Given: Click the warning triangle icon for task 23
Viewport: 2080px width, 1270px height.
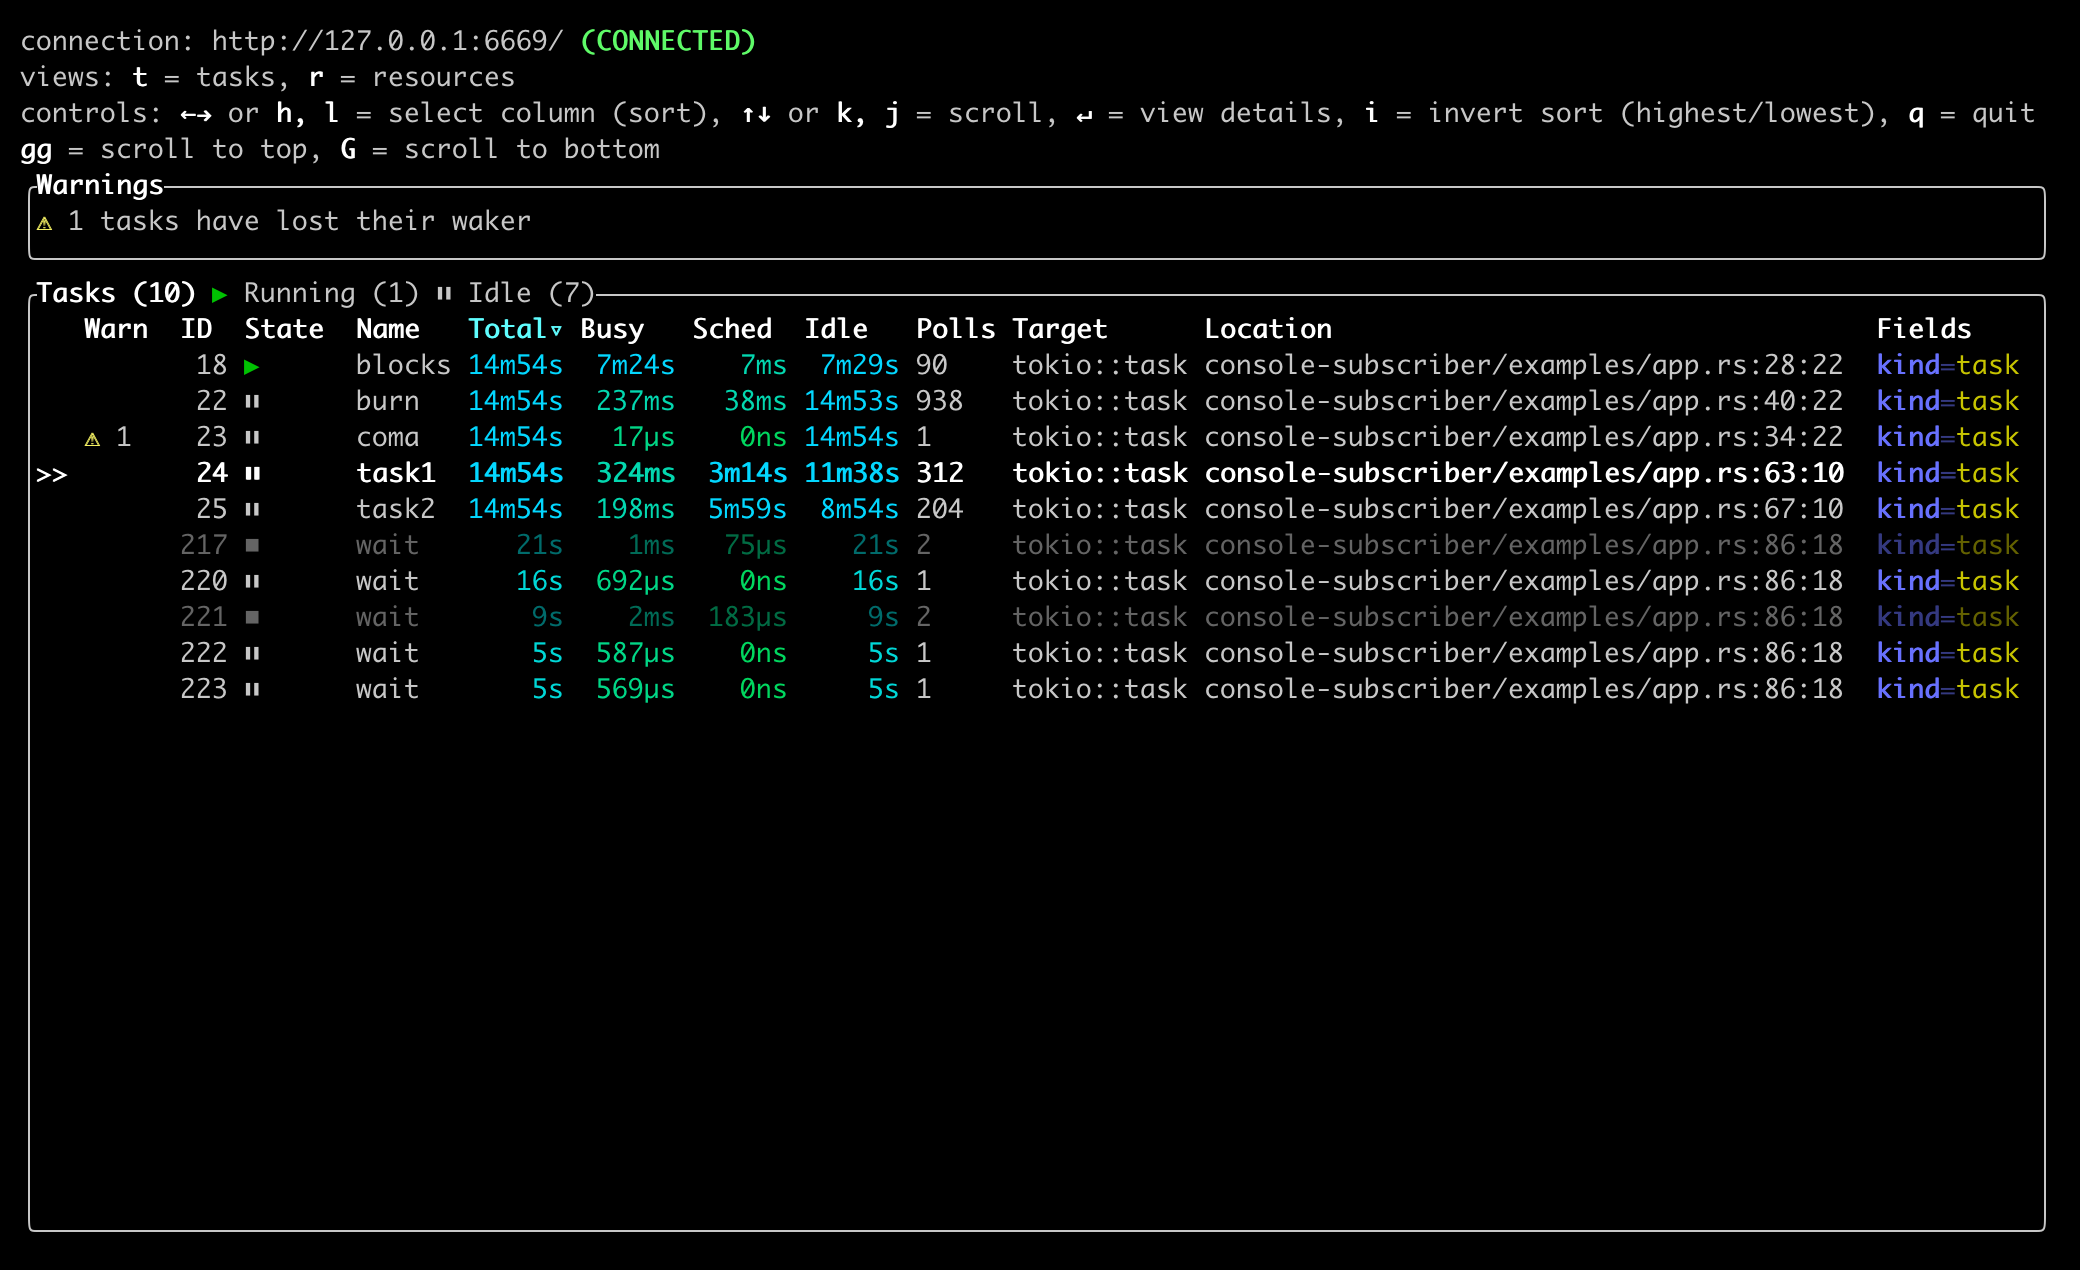Looking at the screenshot, I should click(83, 438).
